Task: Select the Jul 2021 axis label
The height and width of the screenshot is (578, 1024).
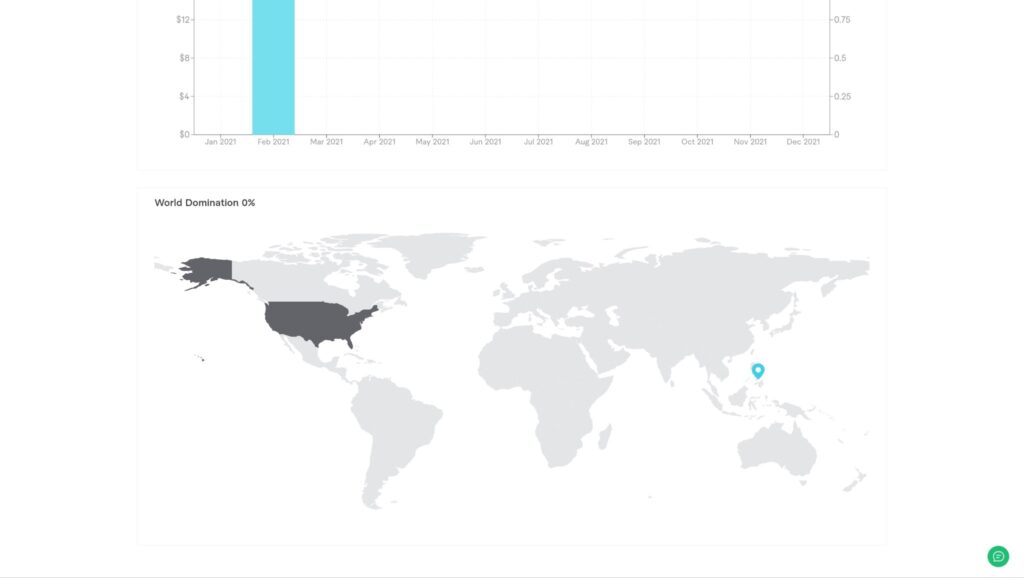Action: pos(538,142)
